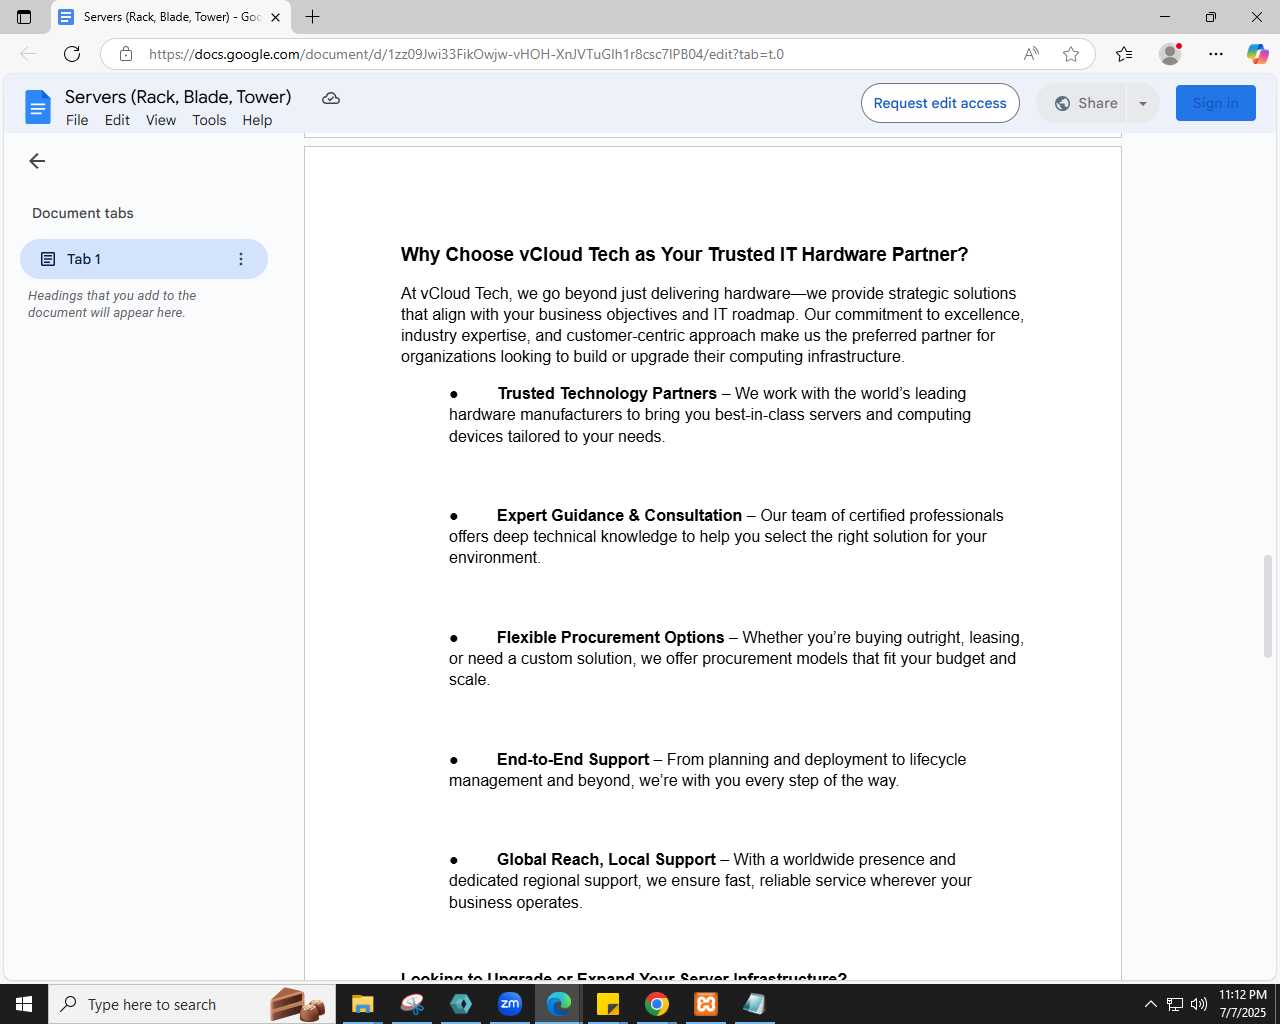Click the browser back arrow
The width and height of the screenshot is (1280, 1024).
[28, 54]
